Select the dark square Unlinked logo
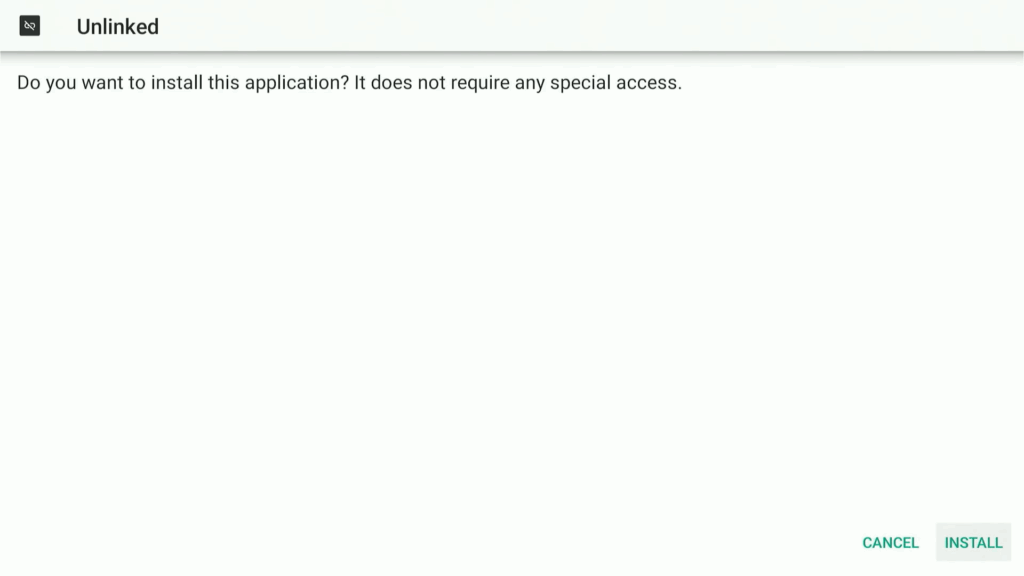The width and height of the screenshot is (1024, 576). coord(29,26)
